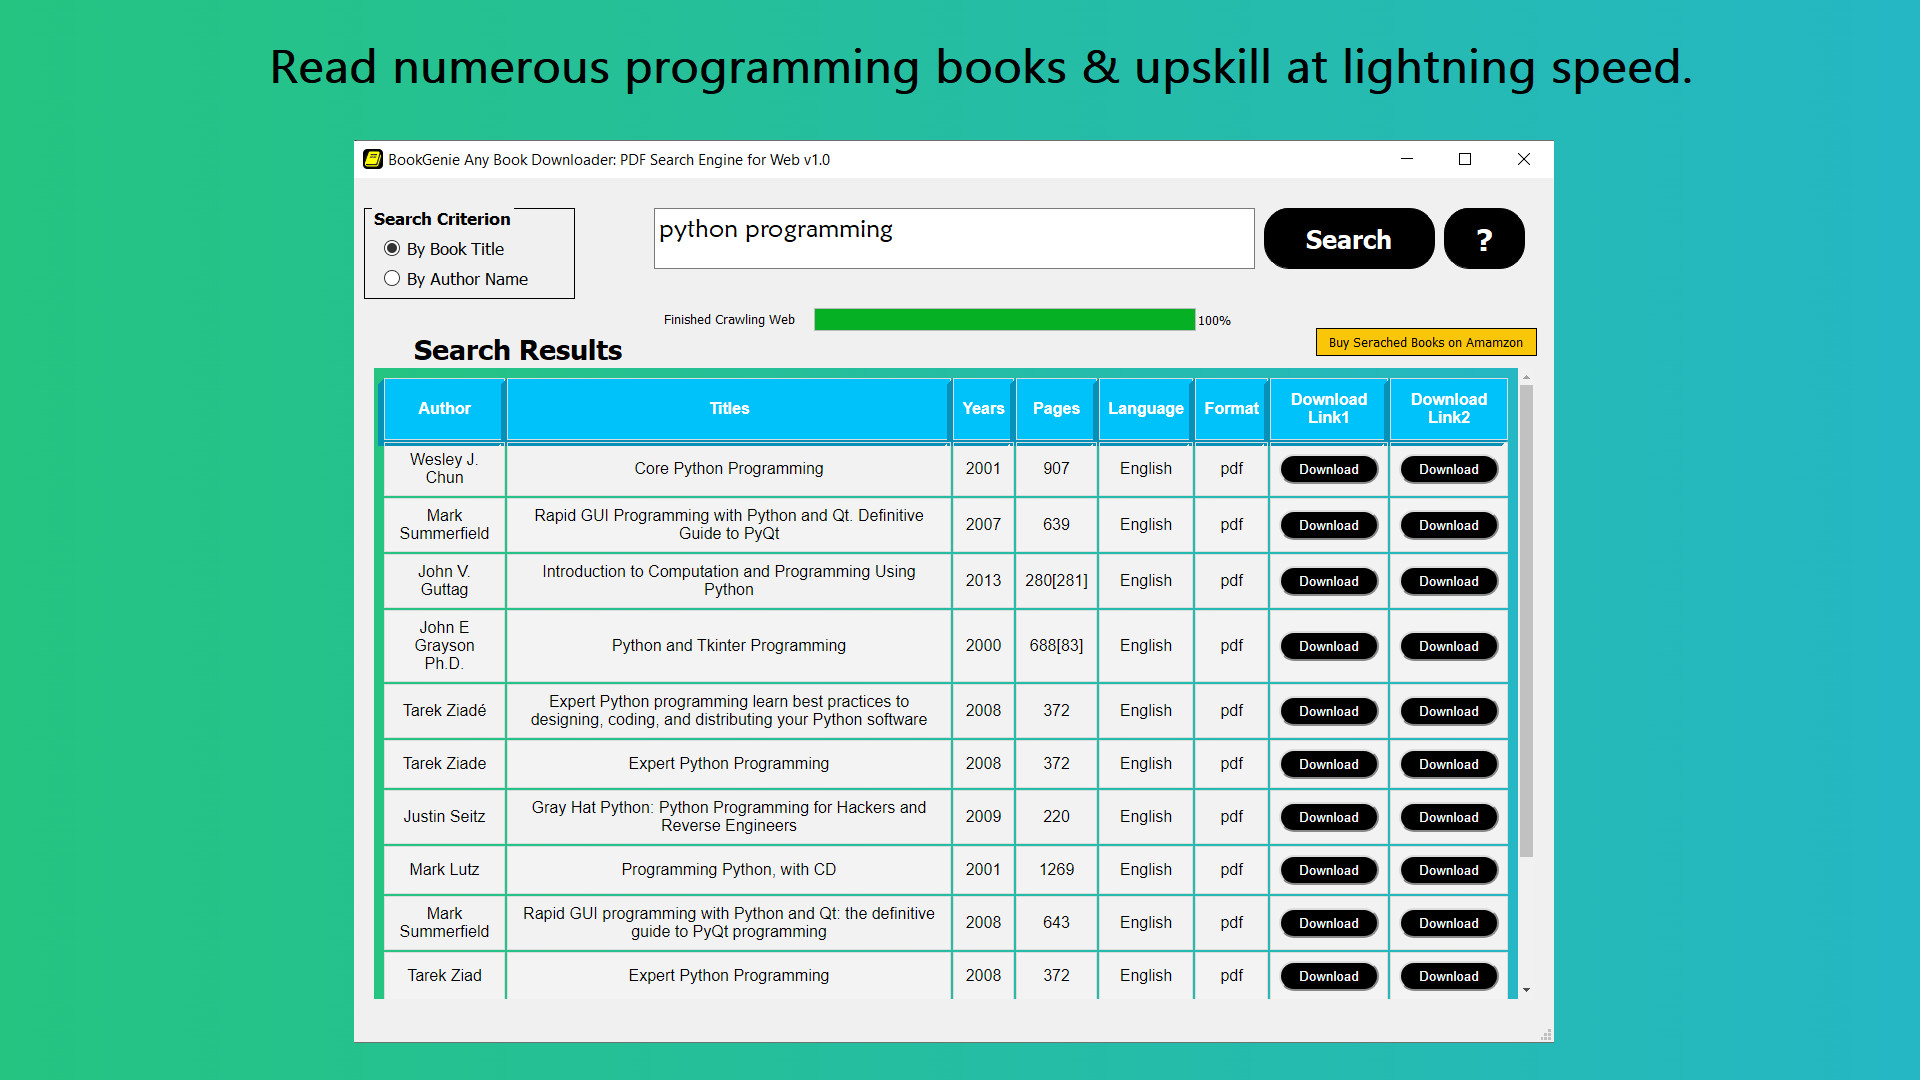Click the green crawling progress bar
Screen dimensions: 1920x1080
(1004, 320)
